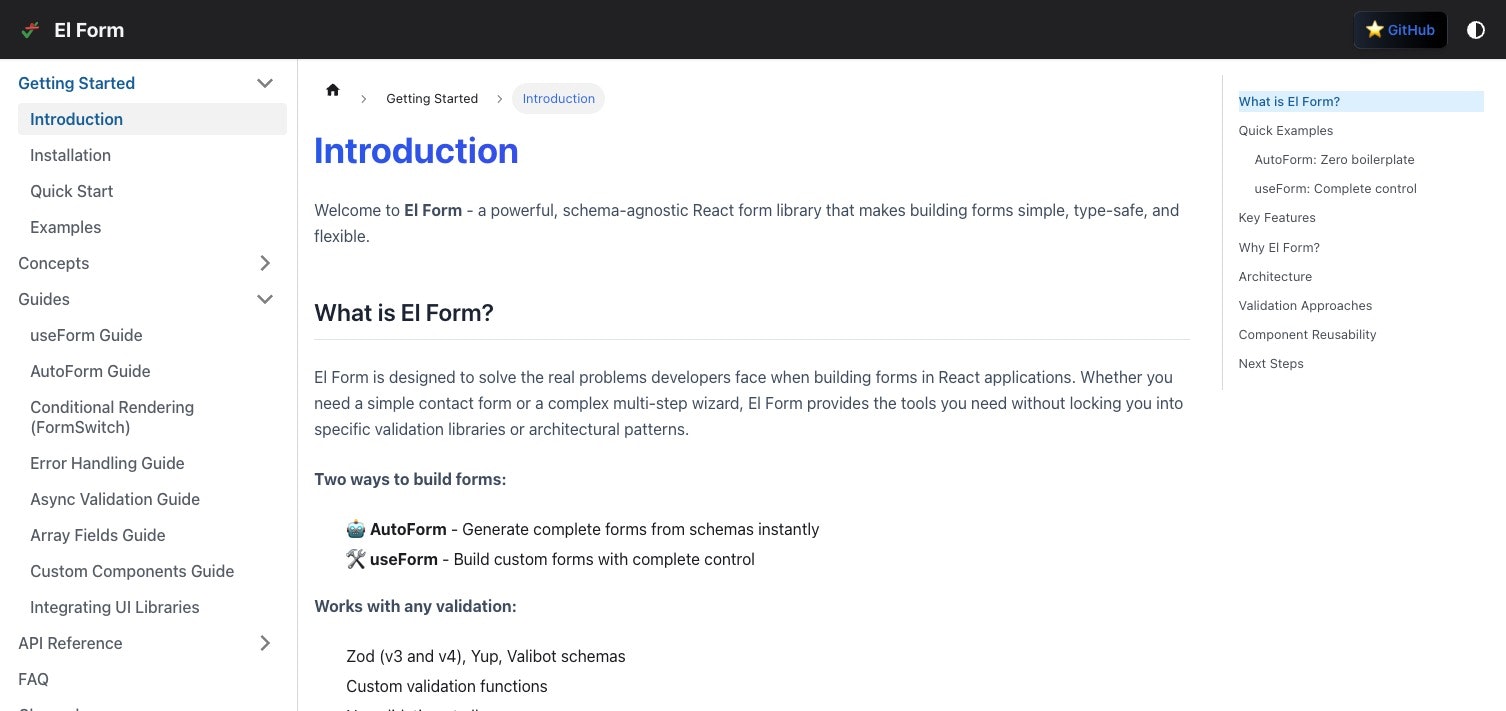Expand the API Reference section chevron

(x=265, y=643)
